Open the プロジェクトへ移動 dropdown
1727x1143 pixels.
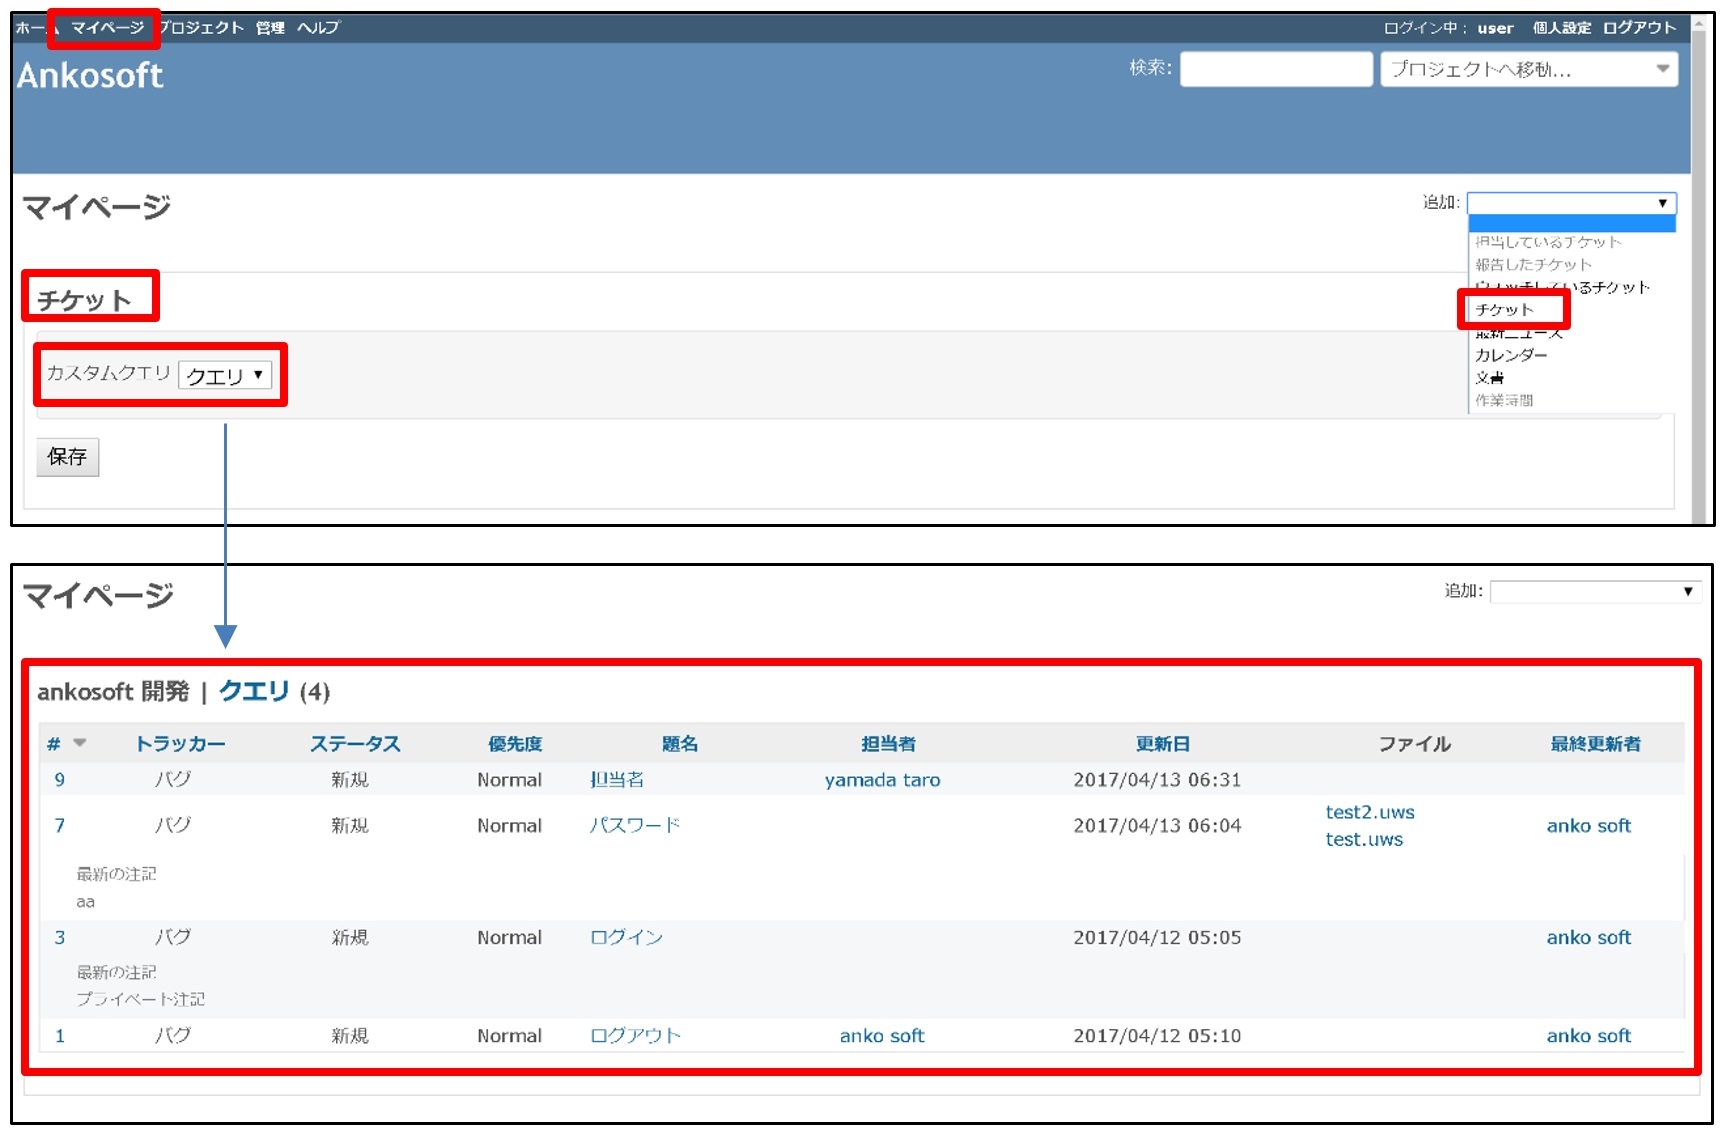click(x=1529, y=69)
